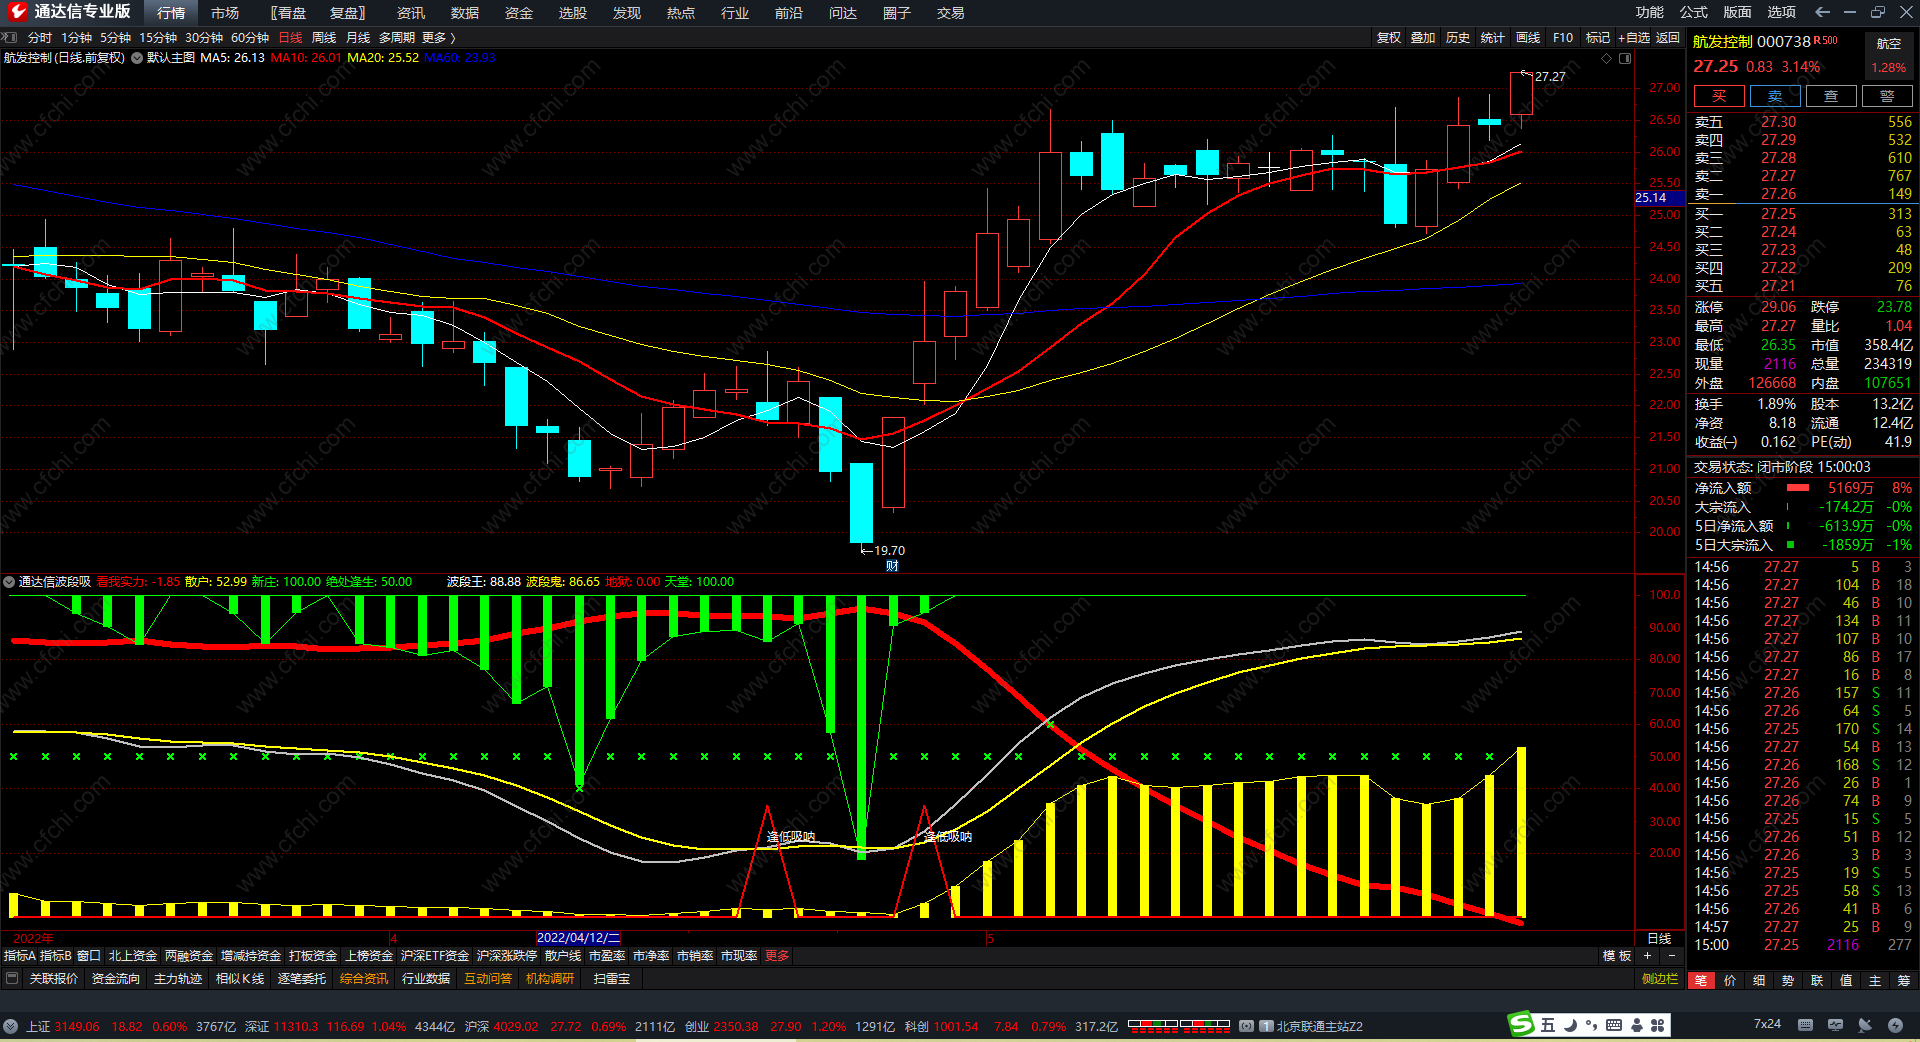Viewport: 1920px width, 1042px height.
Task: Click the 航空 sector box
Action: pos(1889,55)
